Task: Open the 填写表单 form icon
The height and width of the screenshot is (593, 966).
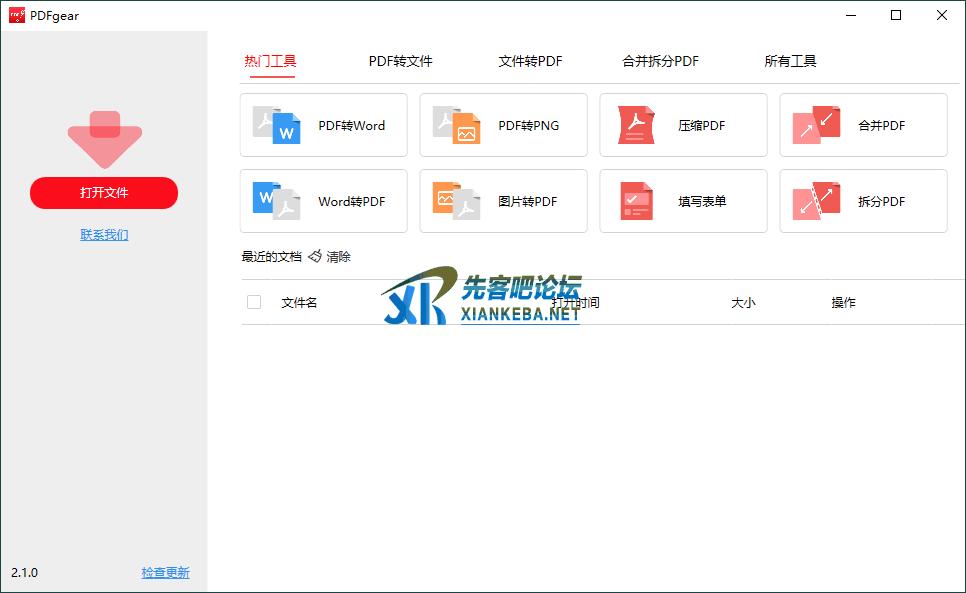Action: pyautogui.click(x=636, y=201)
